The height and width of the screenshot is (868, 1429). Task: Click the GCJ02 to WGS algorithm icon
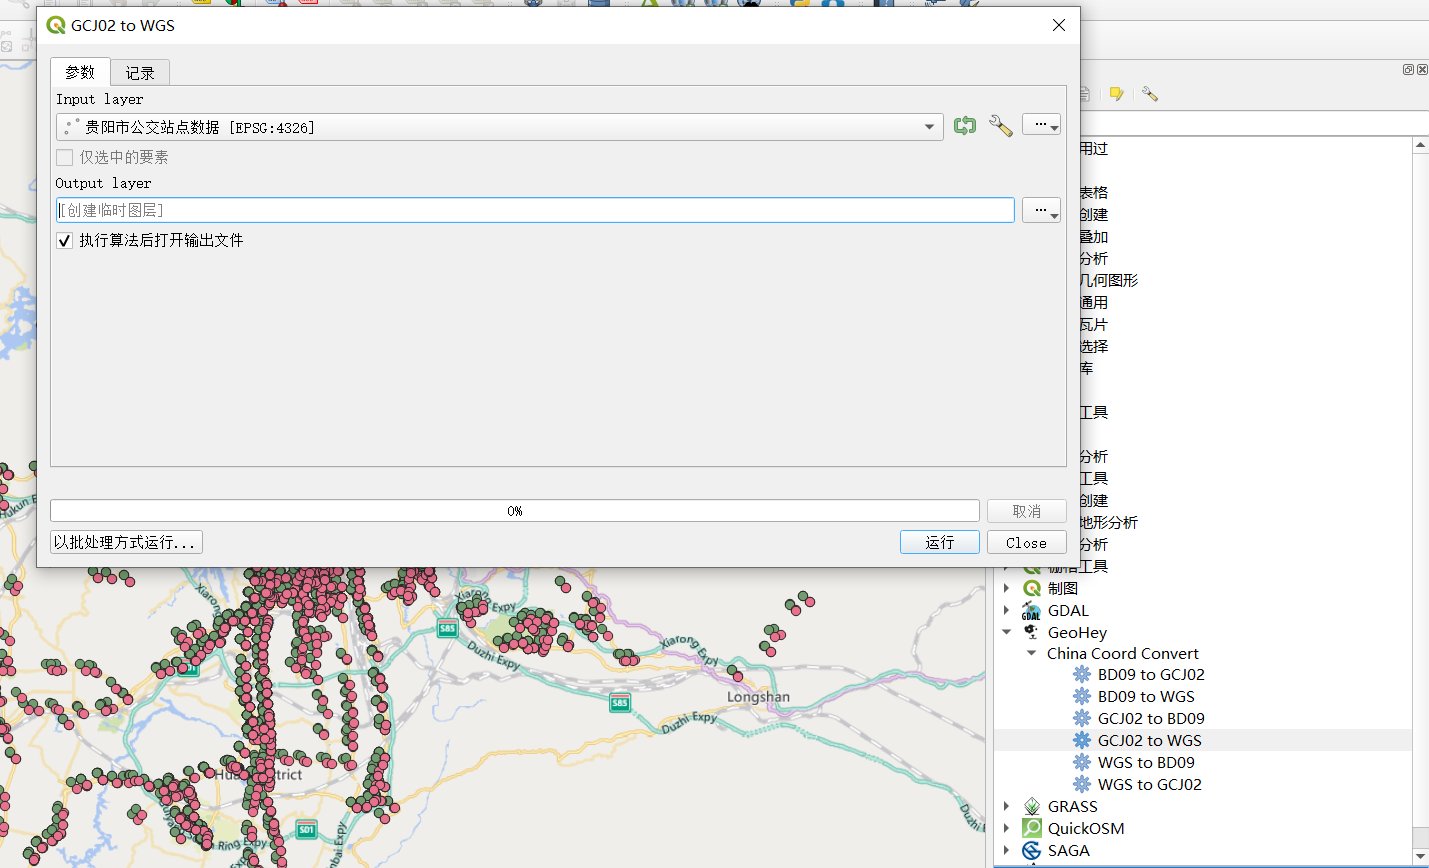pos(1082,740)
